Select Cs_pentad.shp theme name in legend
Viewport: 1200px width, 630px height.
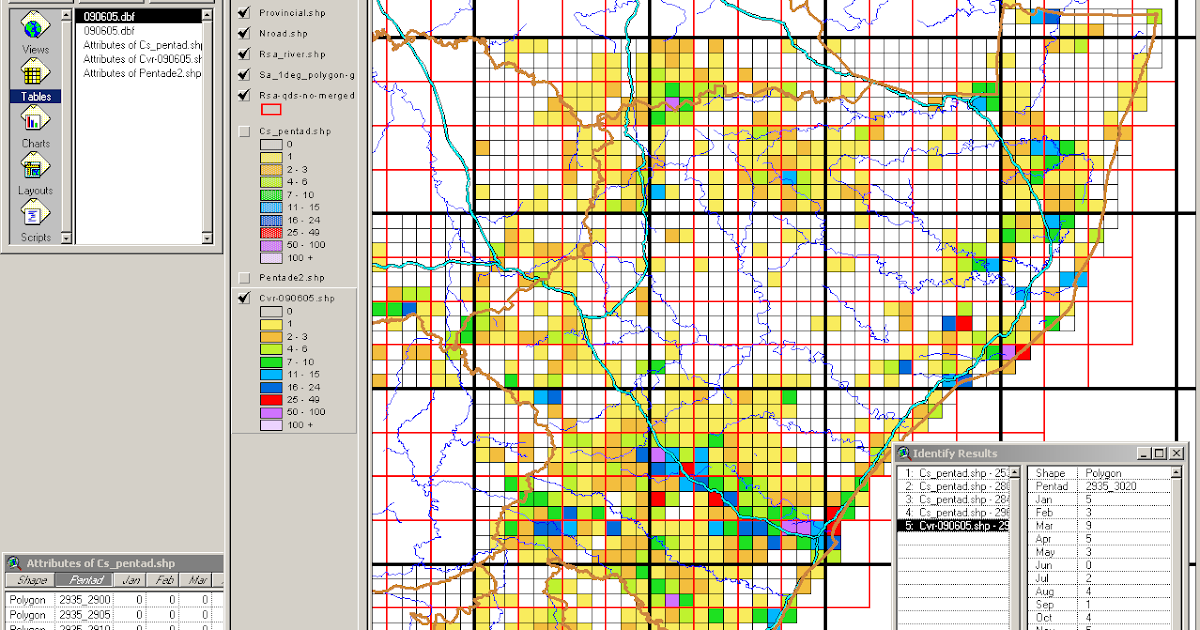point(295,131)
